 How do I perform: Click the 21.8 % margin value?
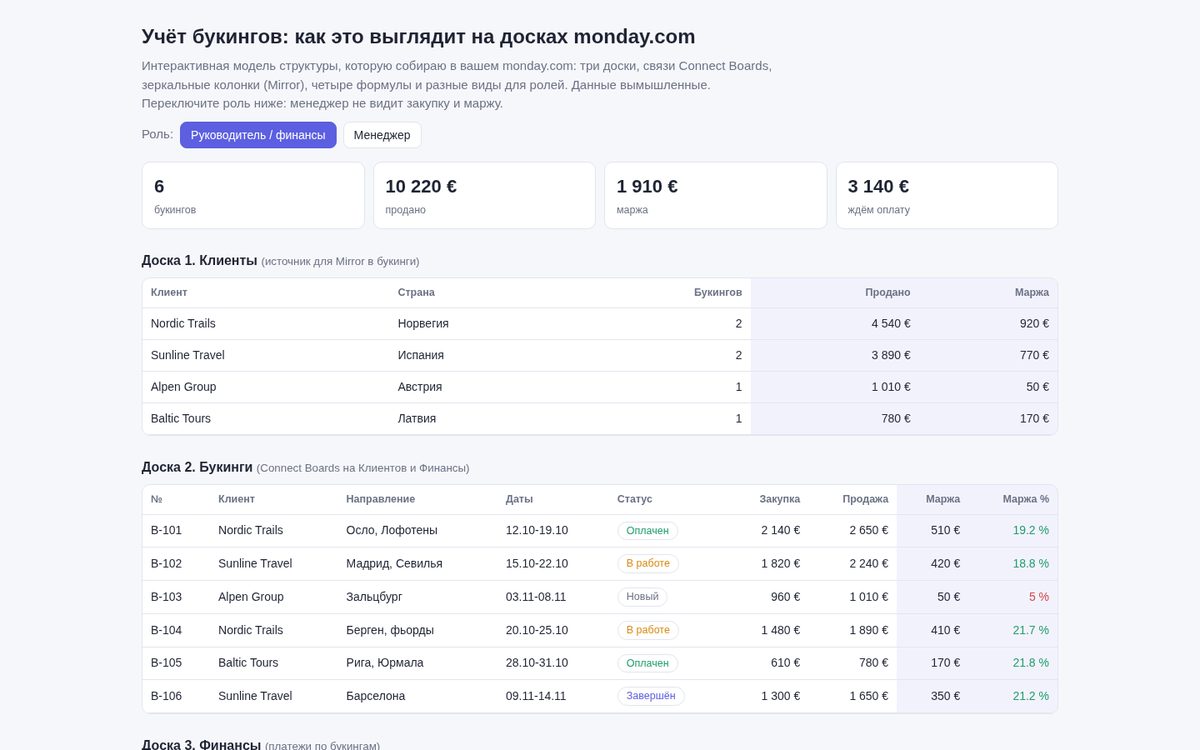1031,663
